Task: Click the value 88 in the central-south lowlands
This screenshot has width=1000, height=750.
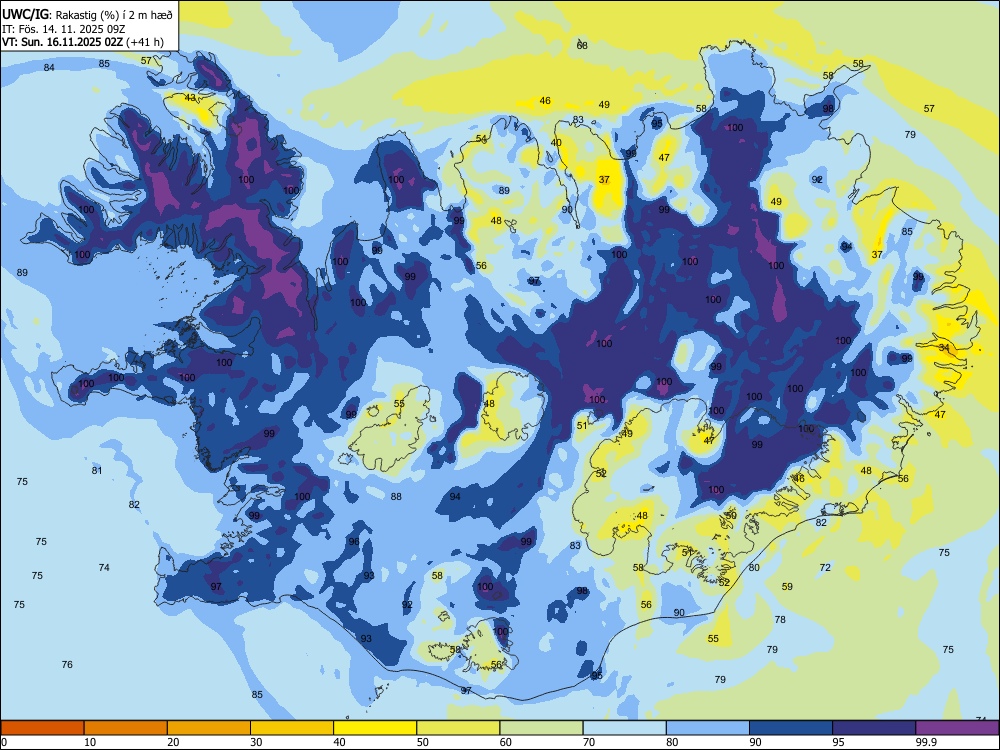Action: click(x=396, y=497)
